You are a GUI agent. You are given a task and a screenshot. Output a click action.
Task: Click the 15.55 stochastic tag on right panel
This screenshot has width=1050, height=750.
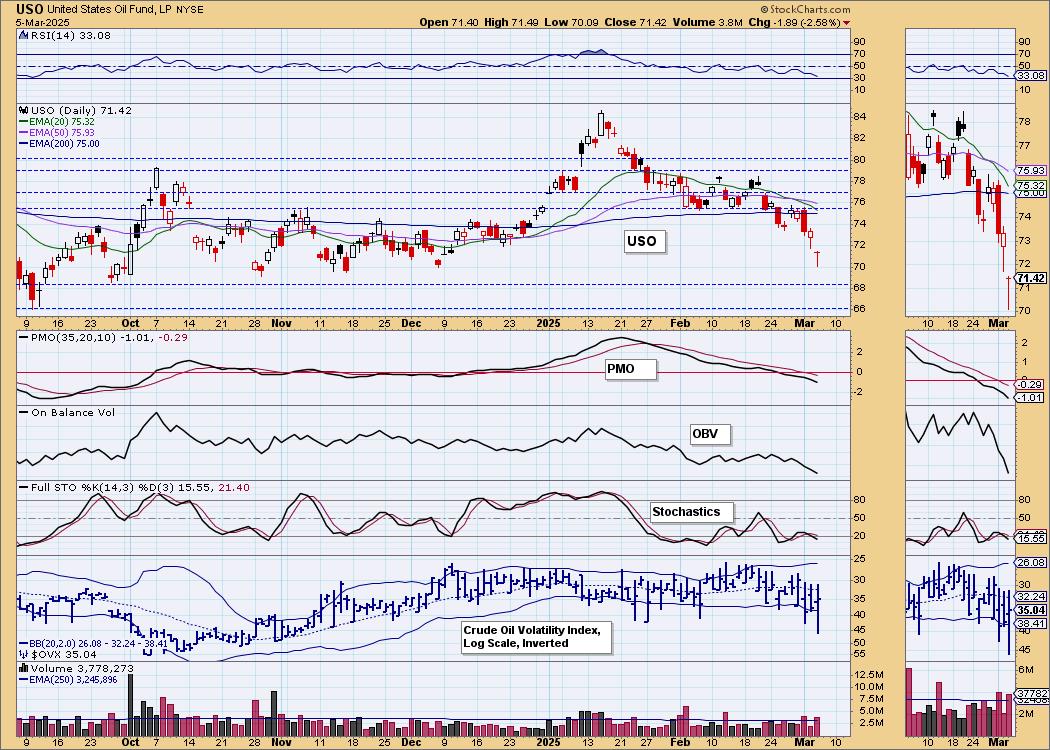1032,538
